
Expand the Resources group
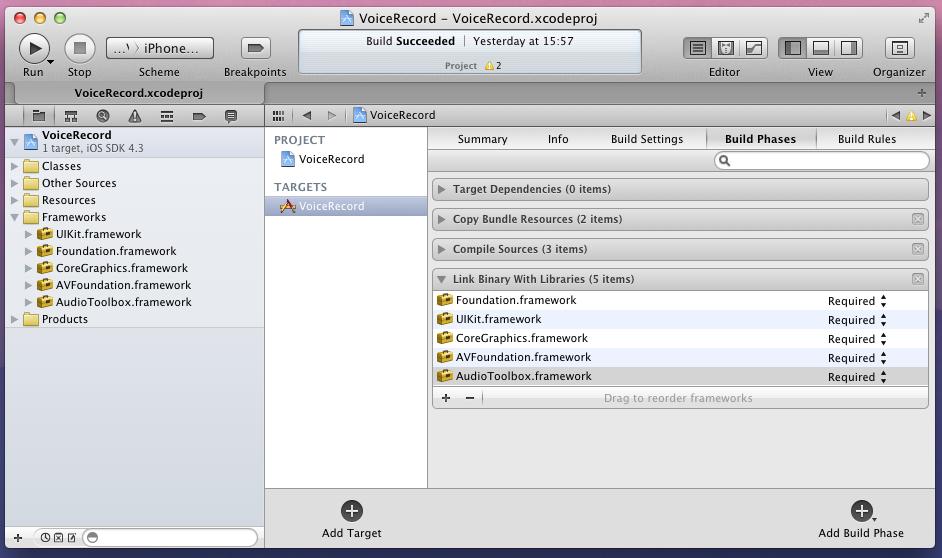(x=14, y=200)
